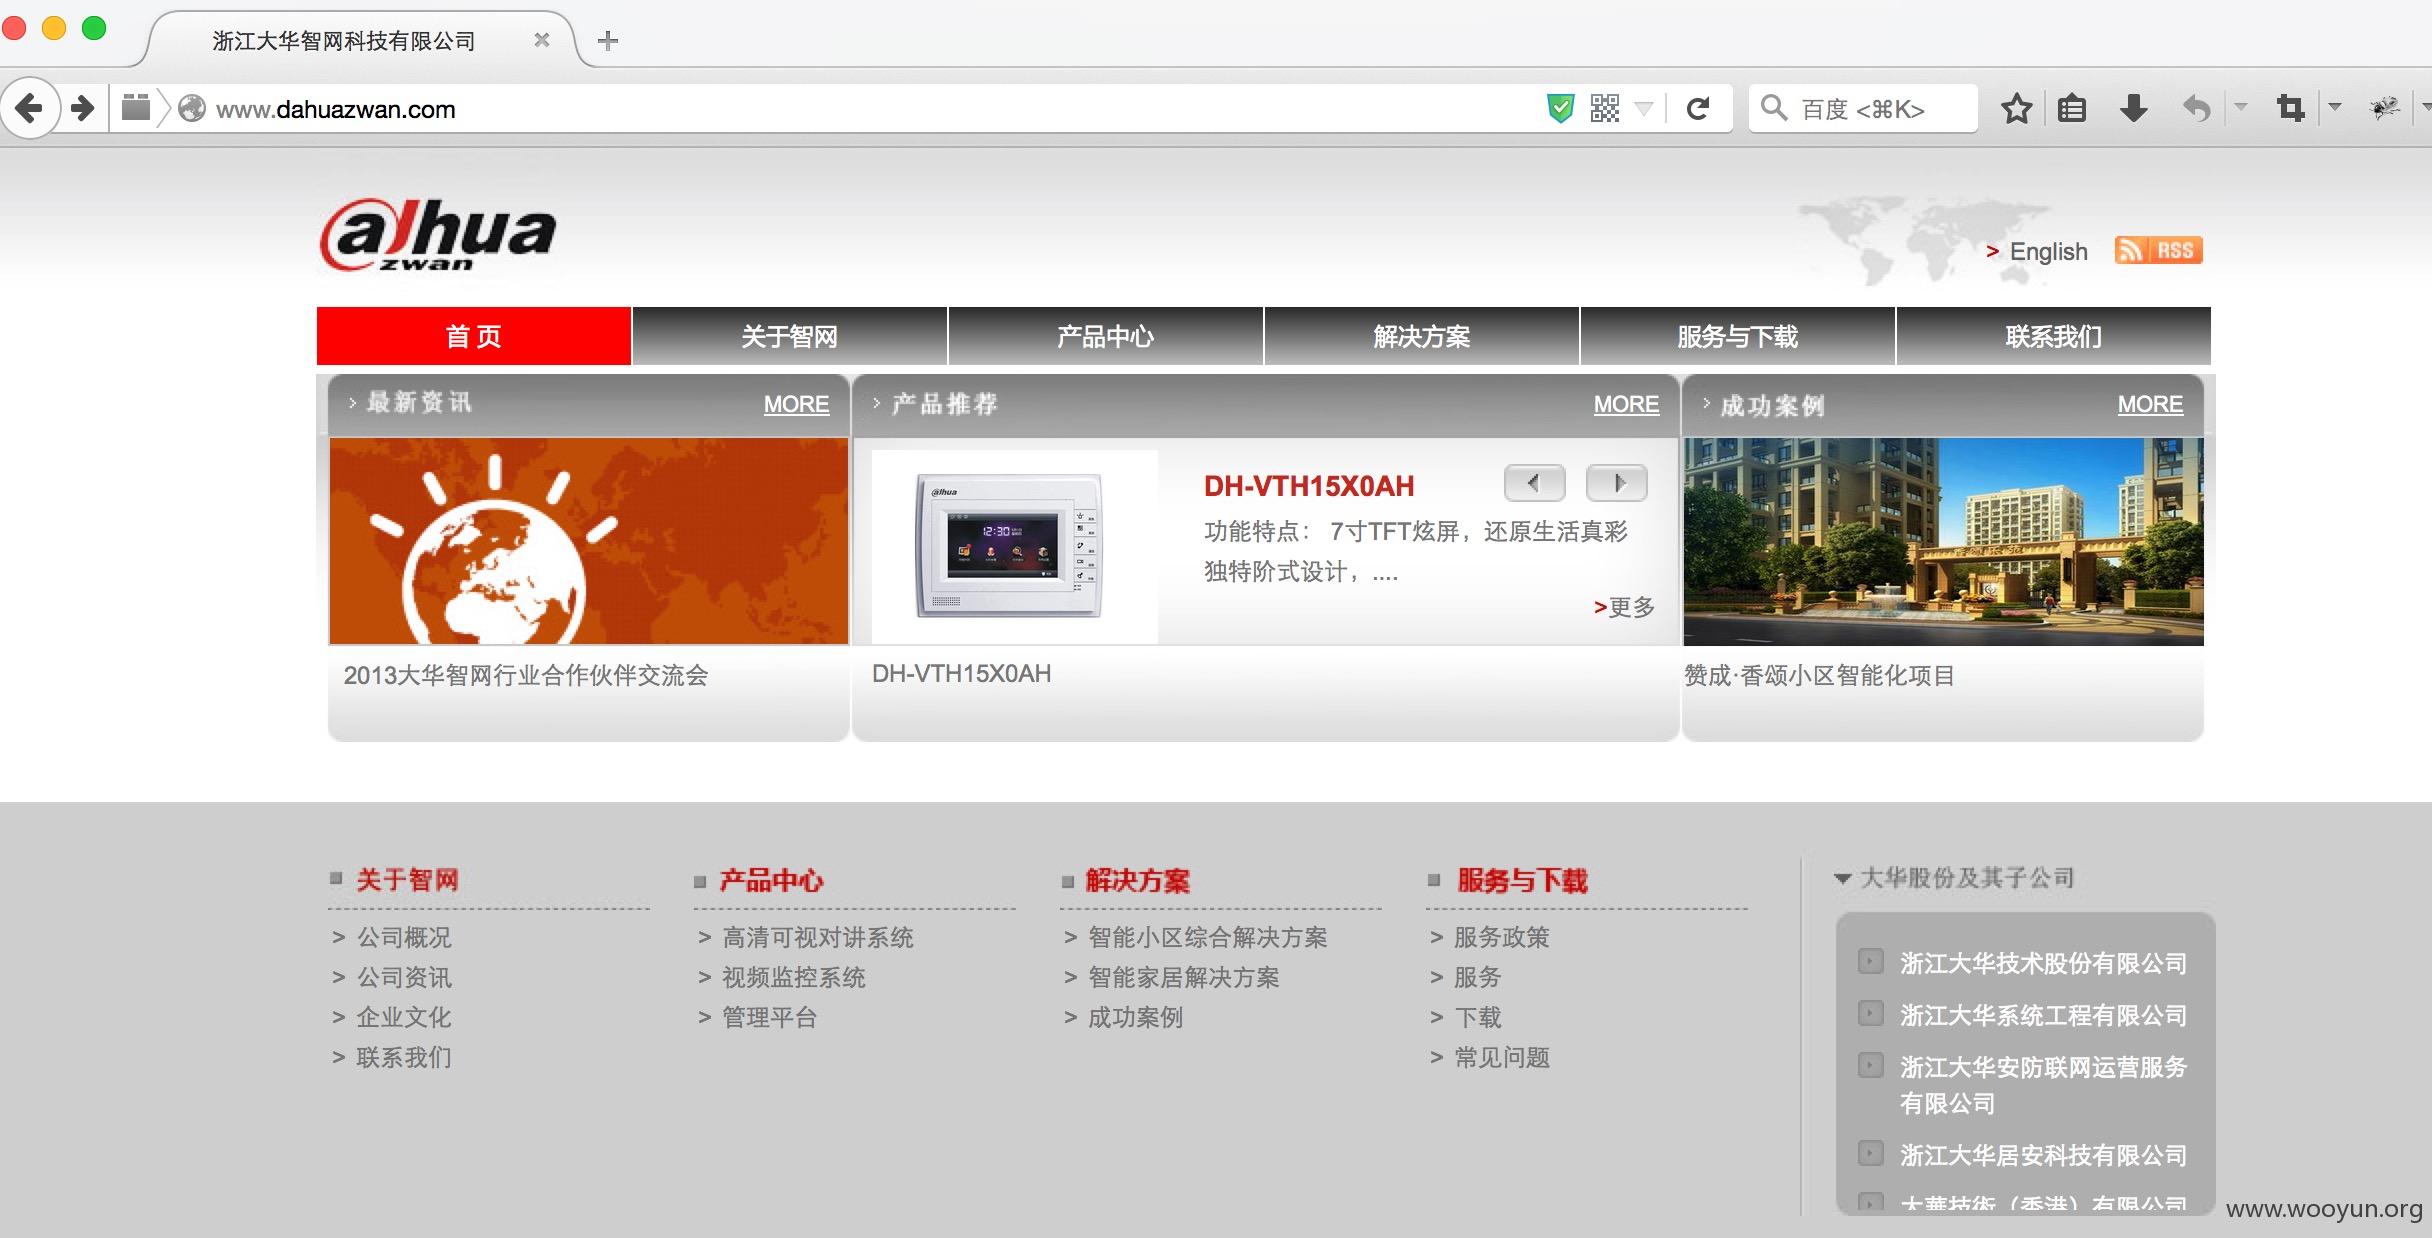Open the folder icon beside the address bar
The image size is (2432, 1238).
pyautogui.click(x=136, y=107)
